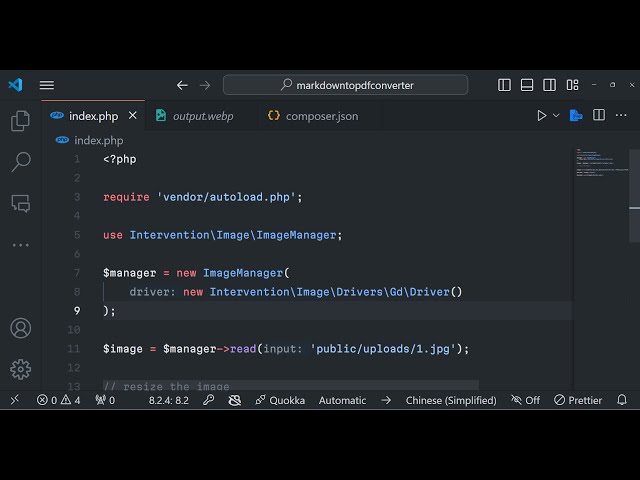640x480 pixels.
Task: Open the Manage gear settings menu
Action: pyautogui.click(x=20, y=369)
